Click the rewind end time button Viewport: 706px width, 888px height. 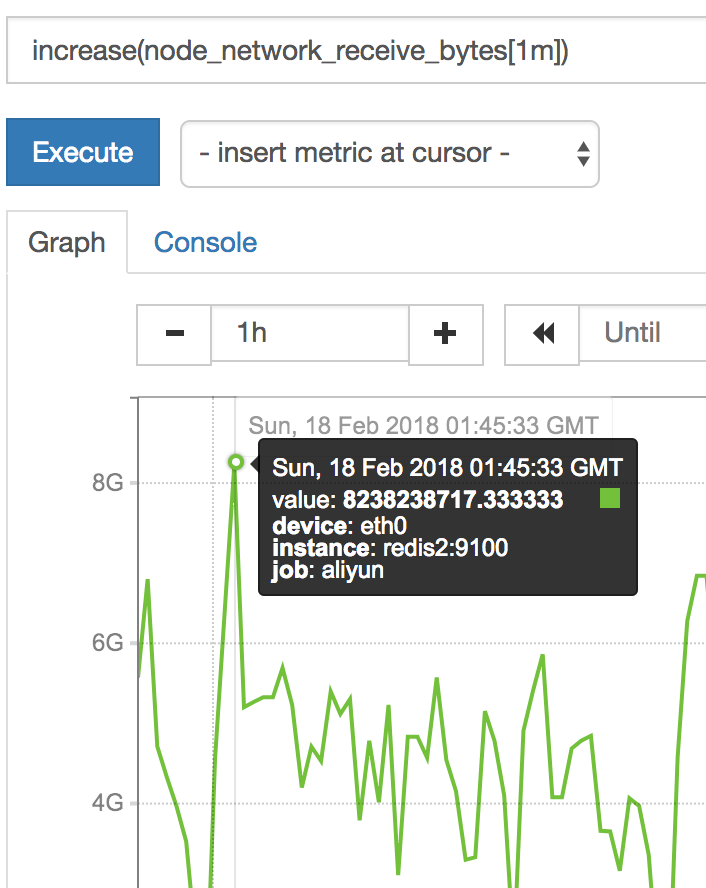pos(542,335)
